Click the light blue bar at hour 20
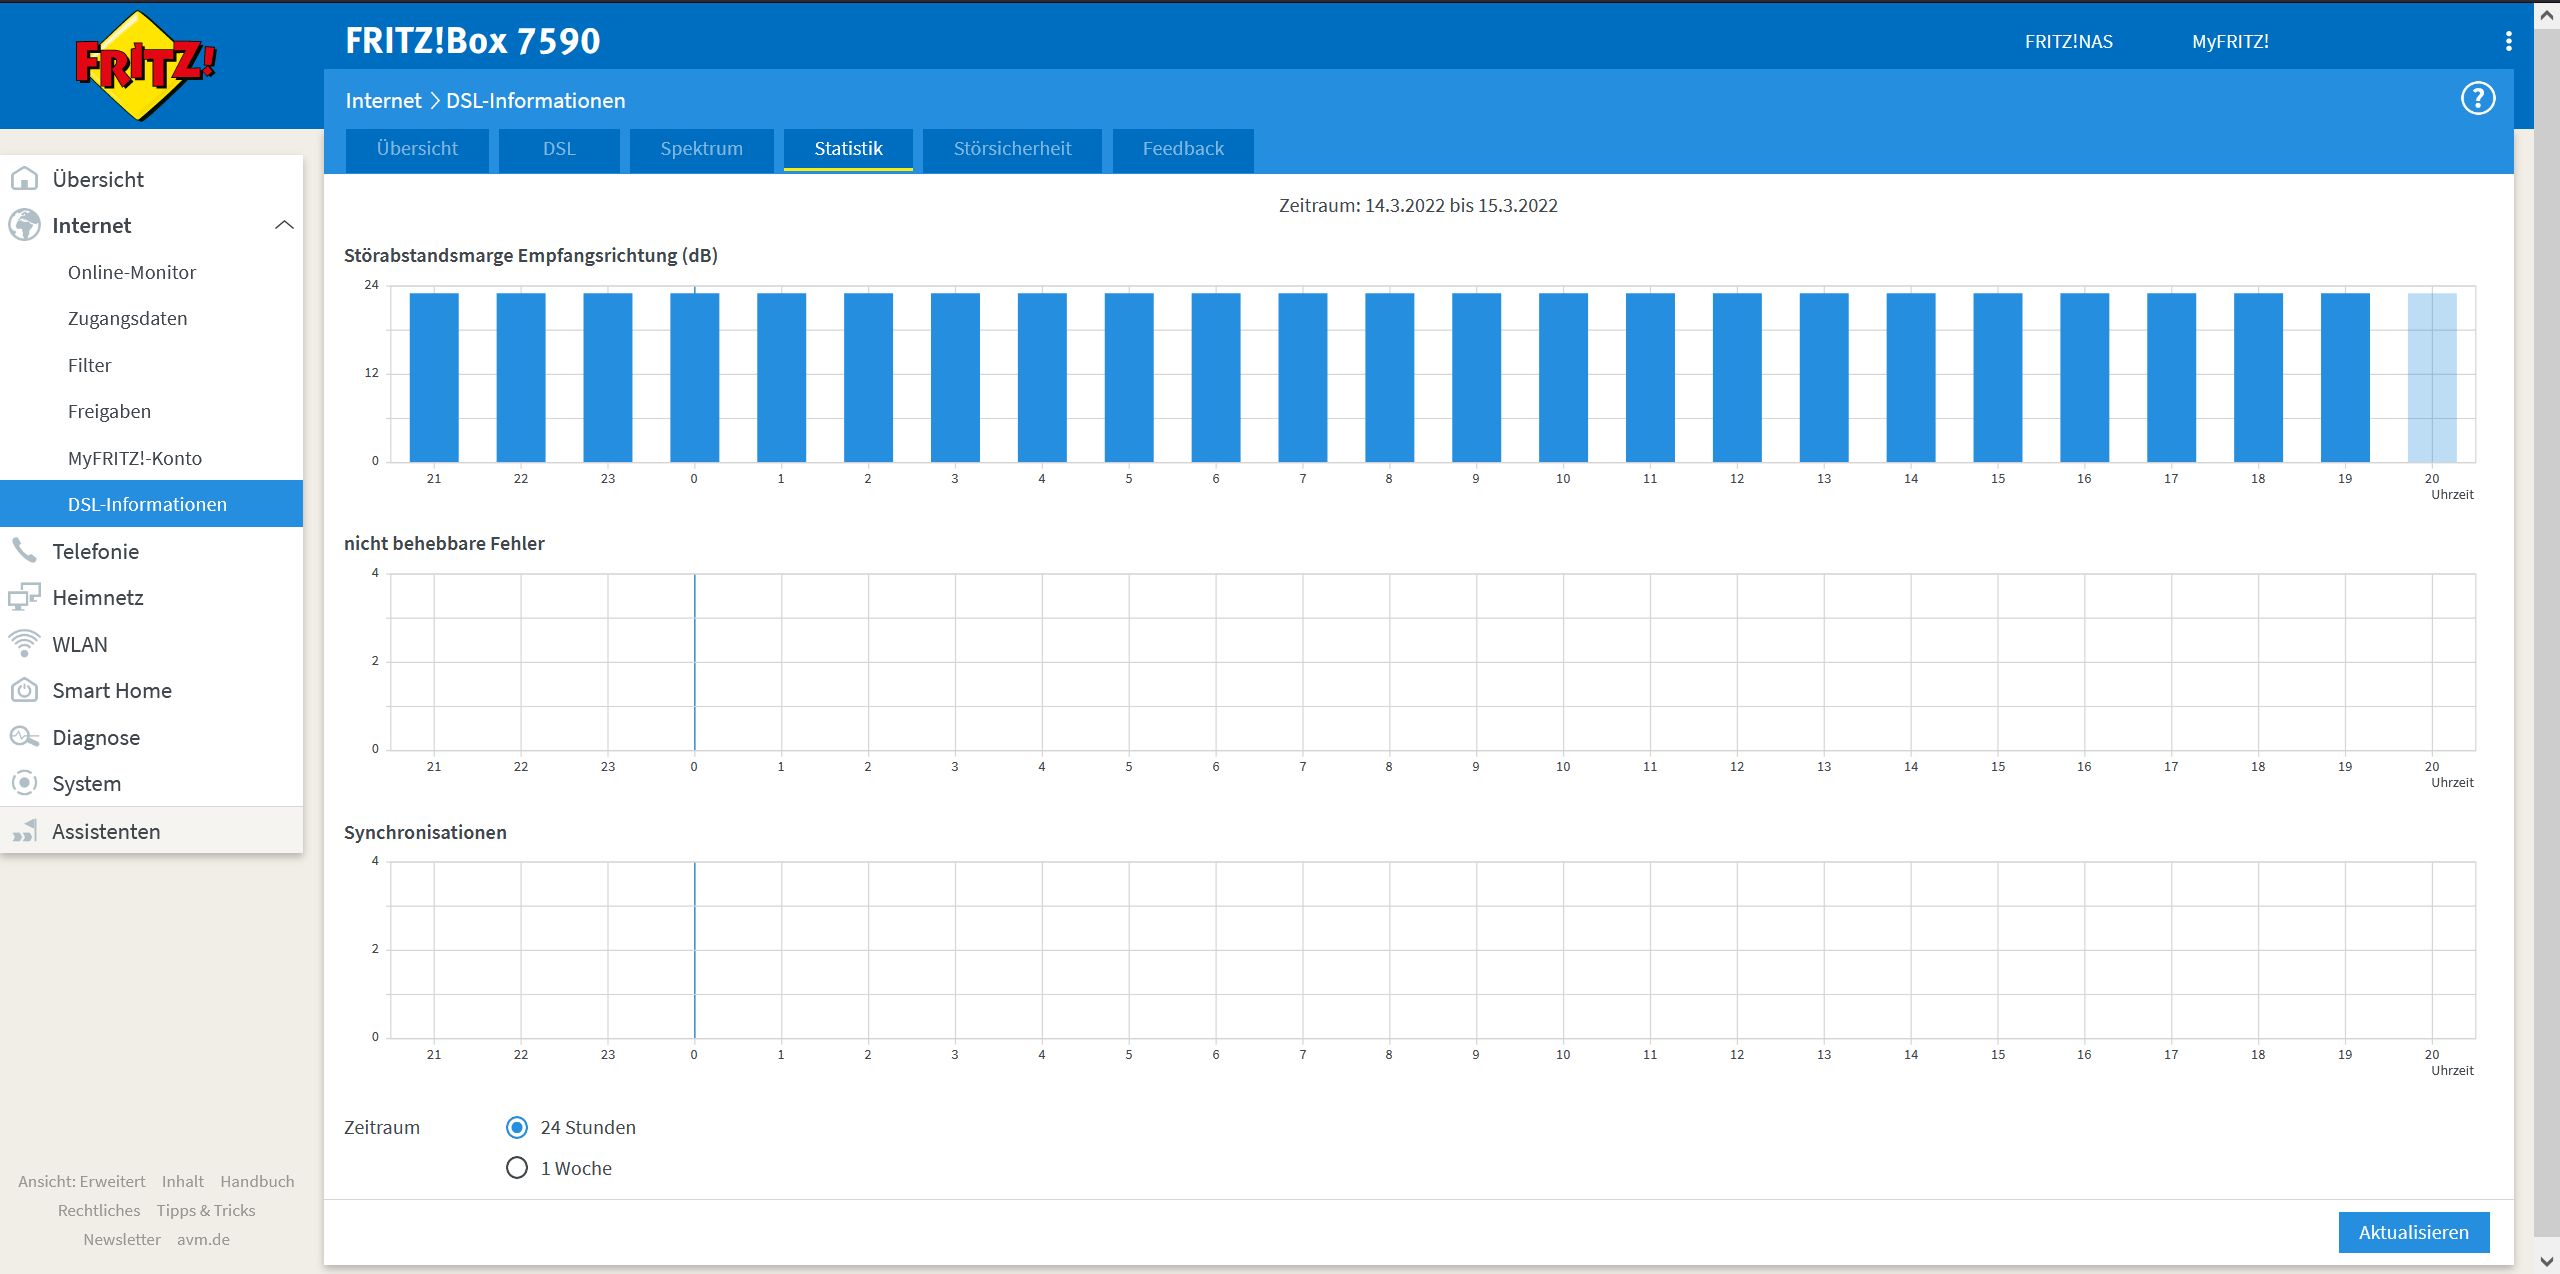This screenshot has width=2560, height=1274. coord(2431,377)
